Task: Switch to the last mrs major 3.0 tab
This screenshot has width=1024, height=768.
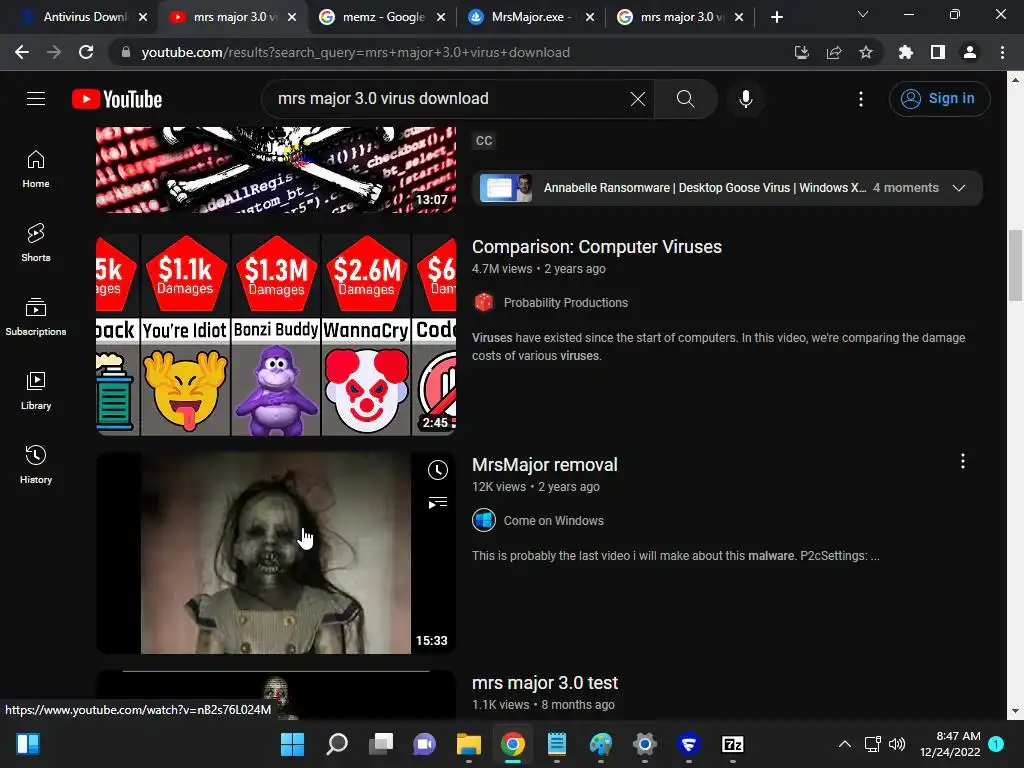Action: click(x=680, y=17)
